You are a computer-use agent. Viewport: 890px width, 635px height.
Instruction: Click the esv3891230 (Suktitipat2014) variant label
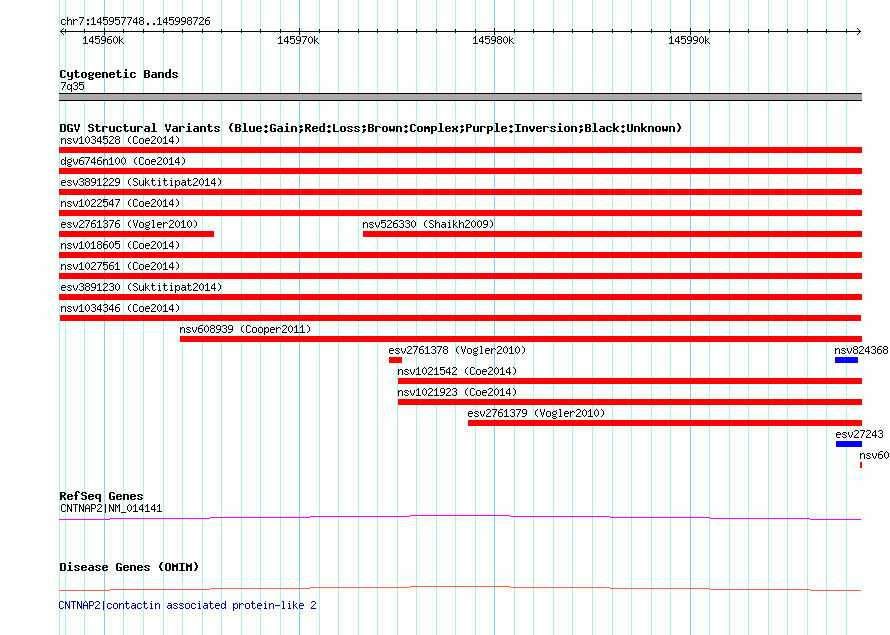[140, 287]
